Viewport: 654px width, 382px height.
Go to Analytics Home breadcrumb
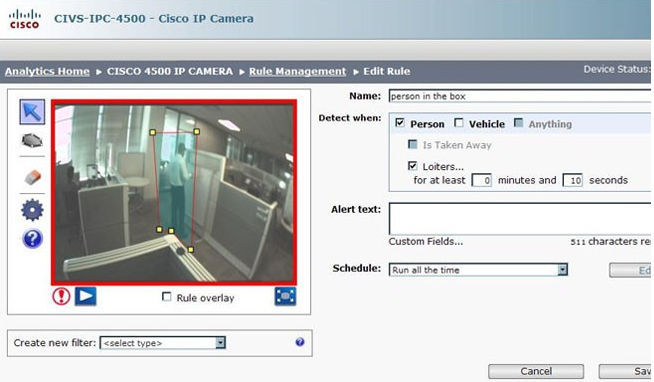coord(47,71)
